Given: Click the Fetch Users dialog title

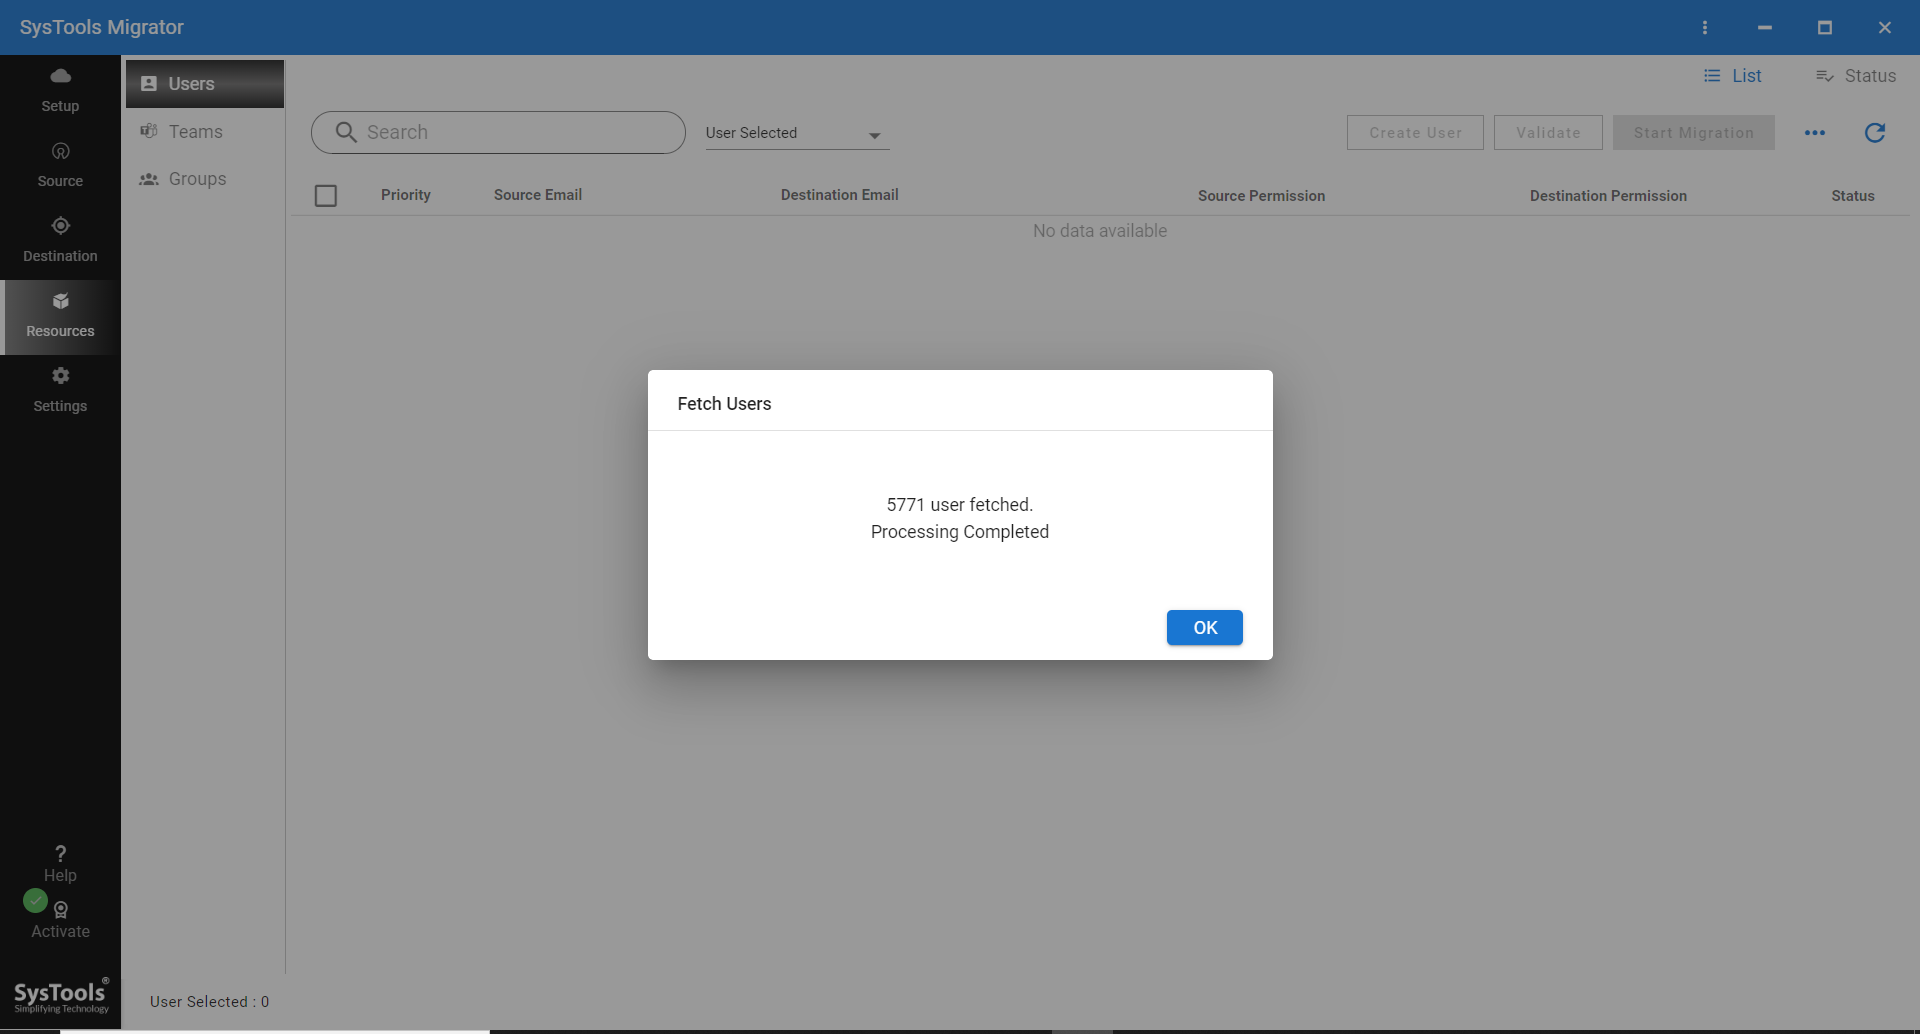Looking at the screenshot, I should coord(724,404).
